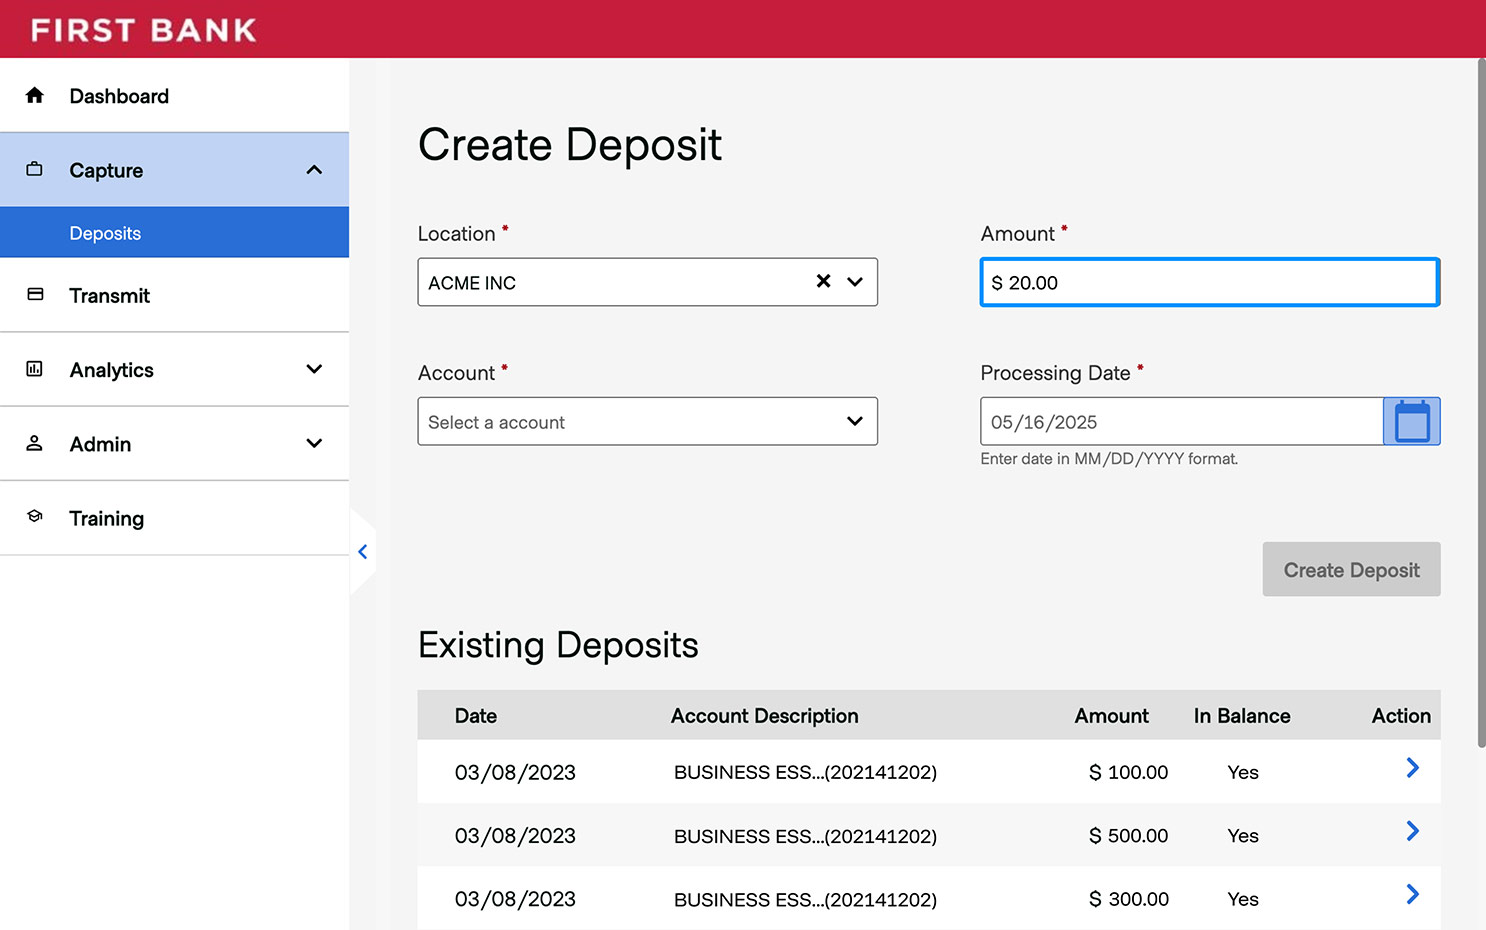
Task: Click the $ 500.00 amount cell
Action: pos(1128,836)
